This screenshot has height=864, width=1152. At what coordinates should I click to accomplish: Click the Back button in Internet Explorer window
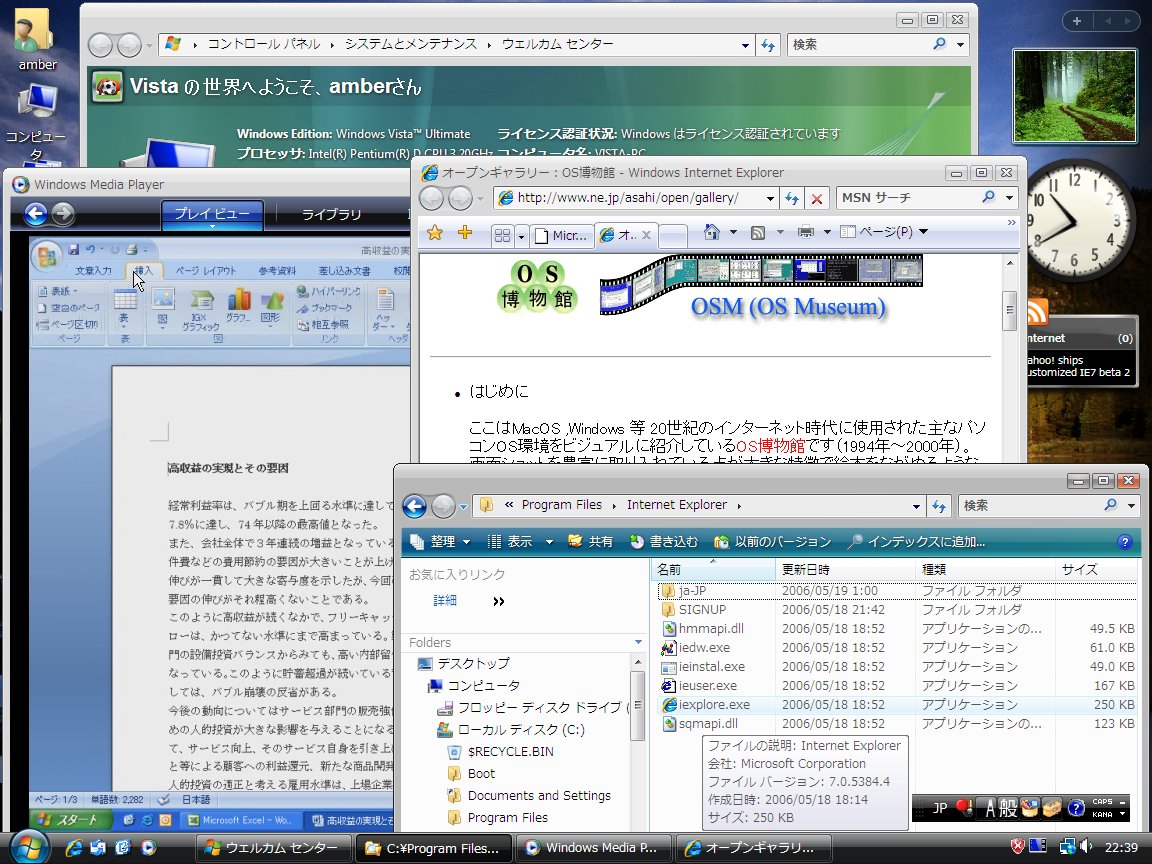point(432,198)
